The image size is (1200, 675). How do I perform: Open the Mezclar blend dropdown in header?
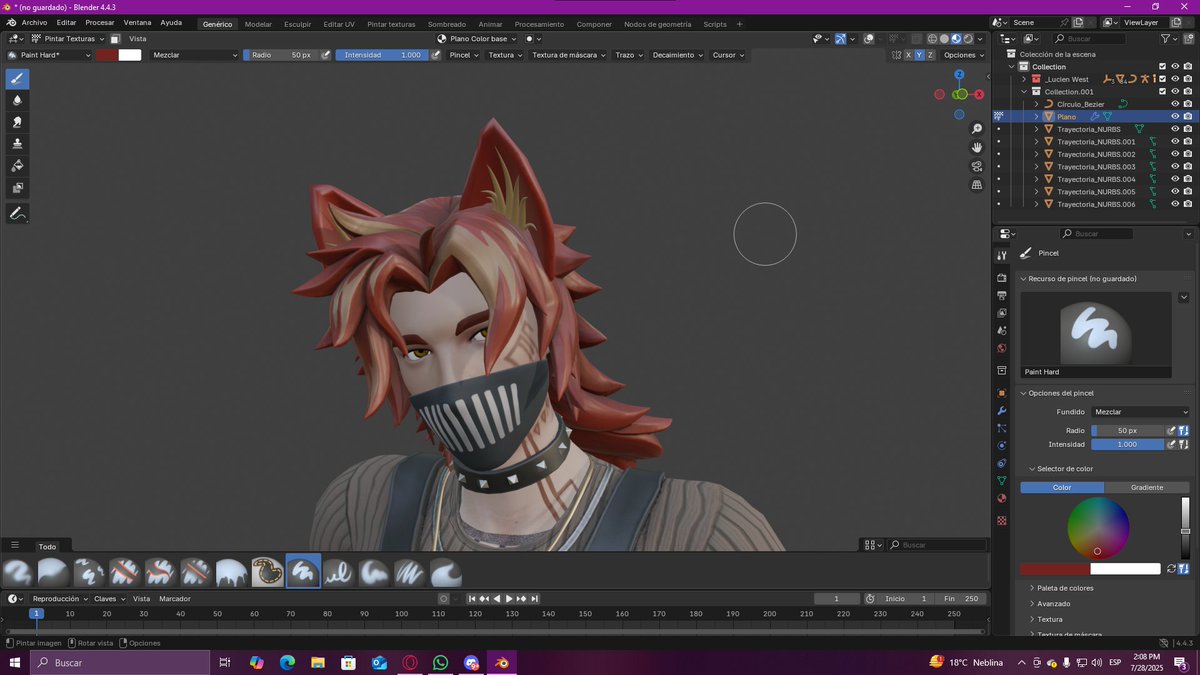(x=195, y=55)
